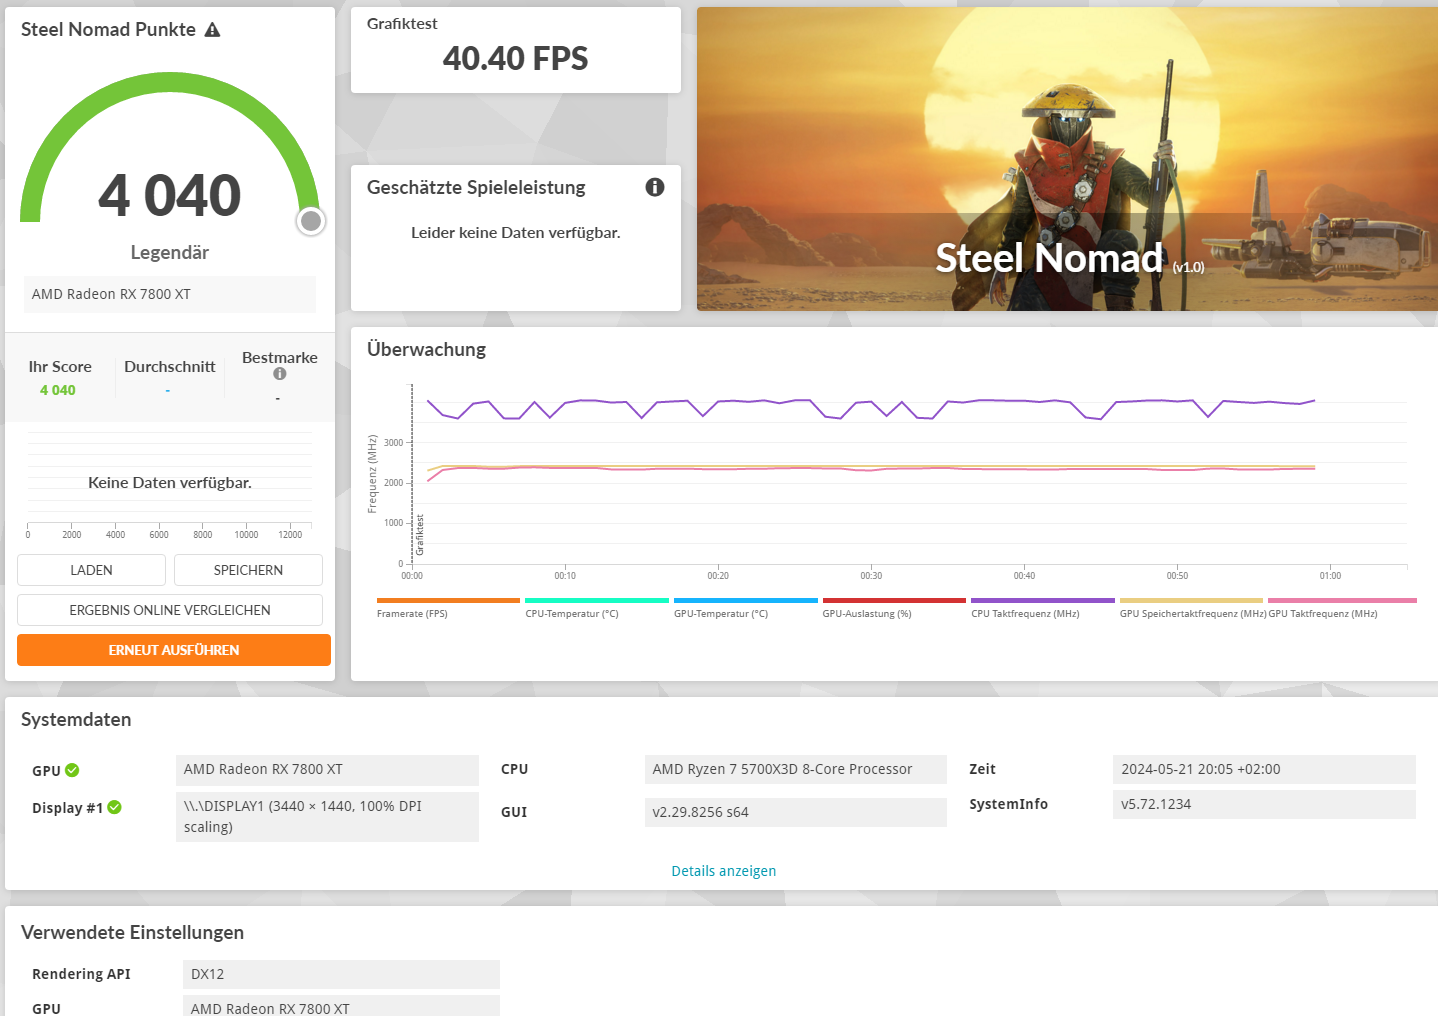Click the grey score gauge end marker

[x=311, y=221]
